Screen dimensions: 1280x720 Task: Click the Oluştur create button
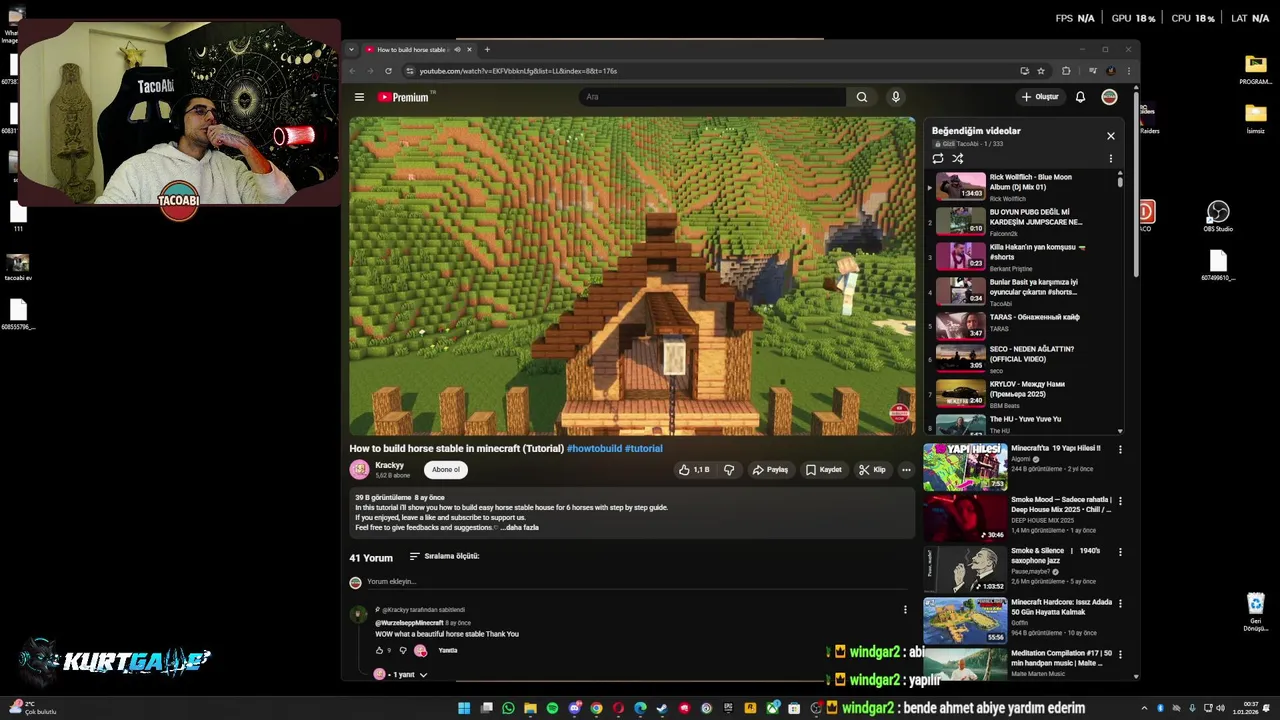pos(1040,97)
